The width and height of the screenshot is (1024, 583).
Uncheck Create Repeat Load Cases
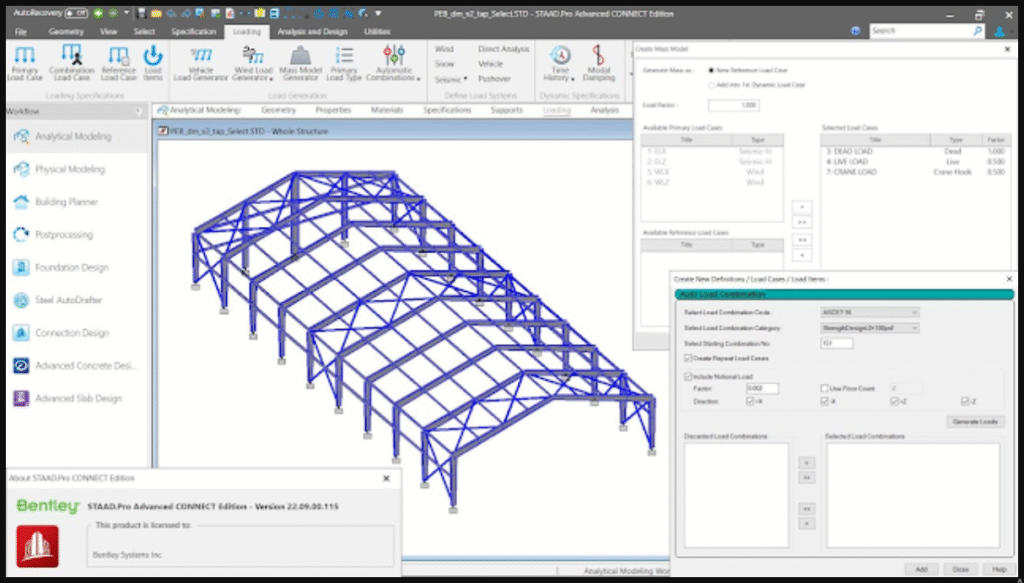[x=688, y=358]
